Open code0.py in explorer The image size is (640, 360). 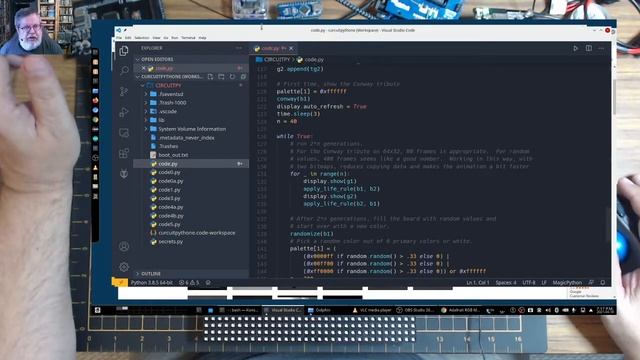click(191, 172)
